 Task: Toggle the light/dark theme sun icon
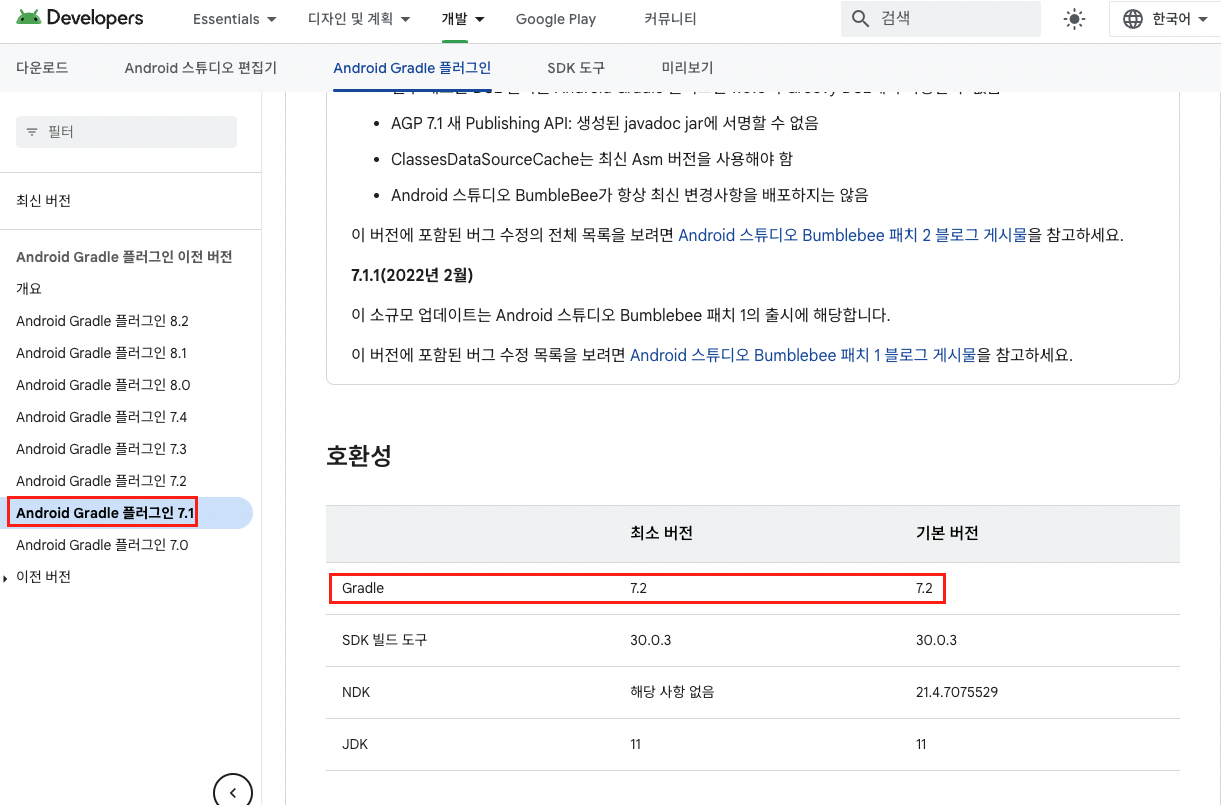(1075, 19)
